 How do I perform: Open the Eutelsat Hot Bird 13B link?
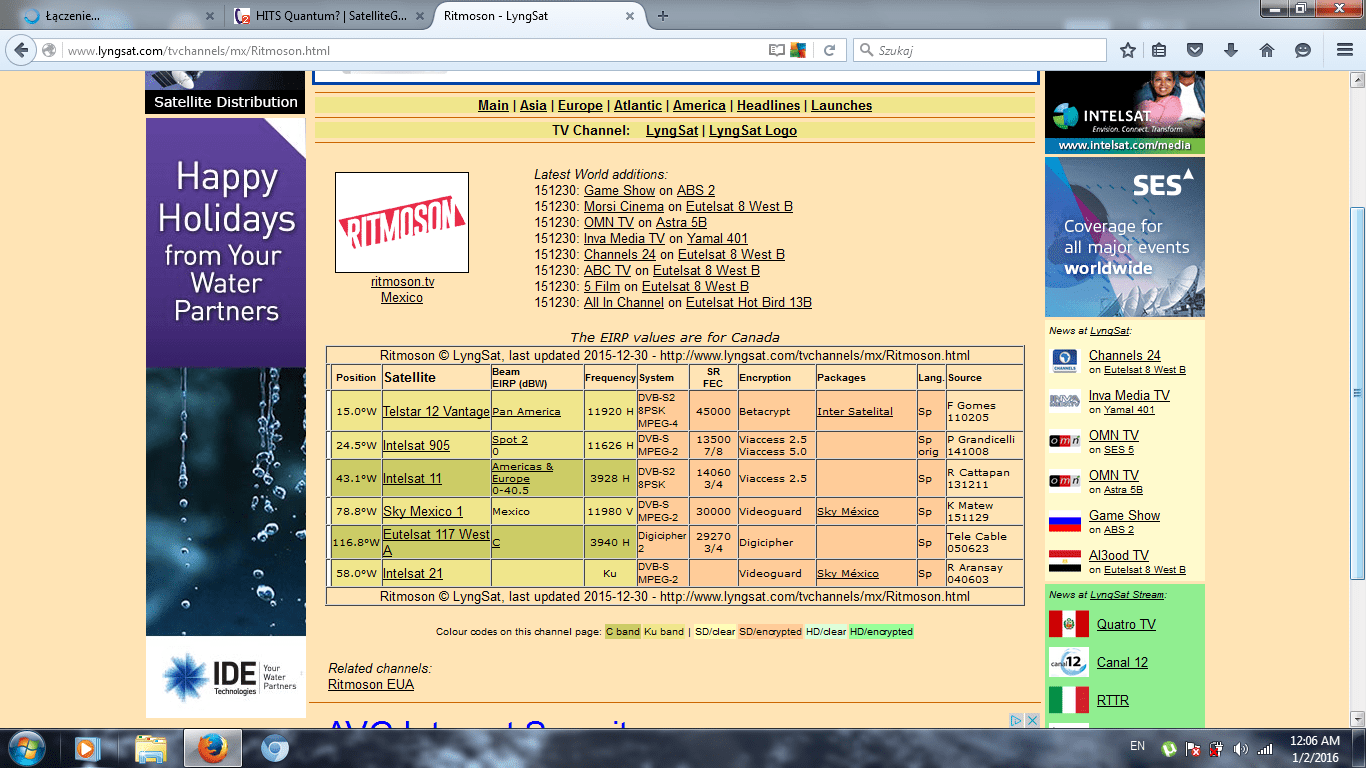point(749,303)
